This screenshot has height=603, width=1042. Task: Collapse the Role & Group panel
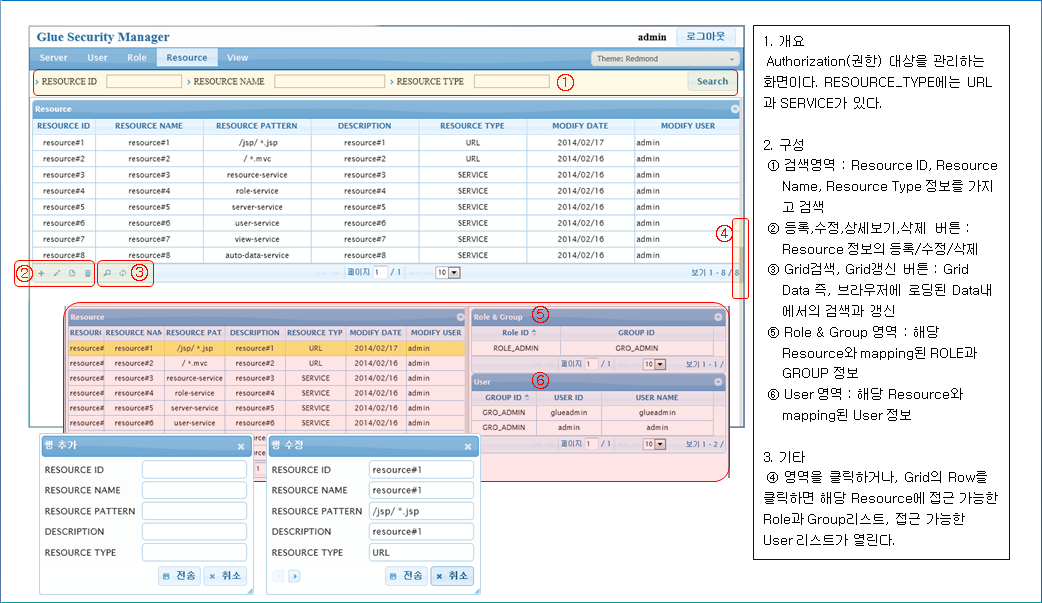point(718,317)
